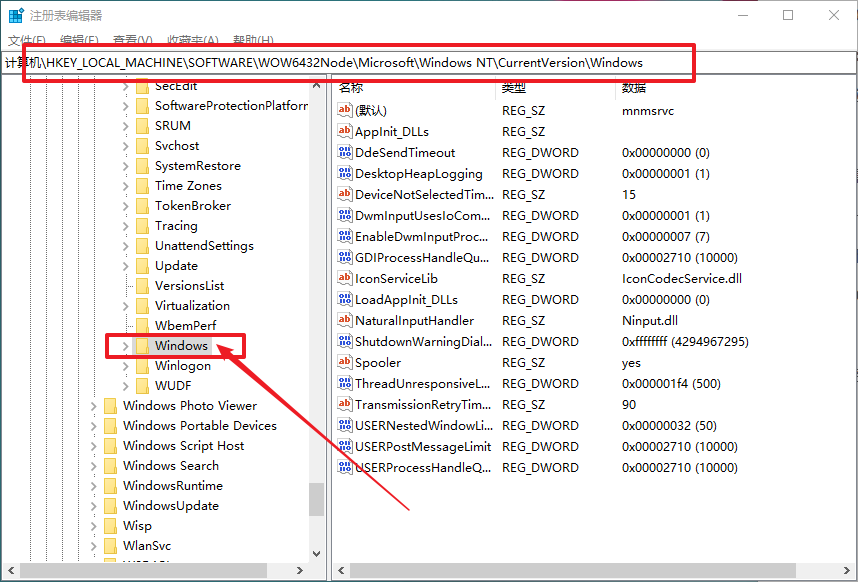Click the LoadAppInit_DLLs DWORD icon

(345, 299)
